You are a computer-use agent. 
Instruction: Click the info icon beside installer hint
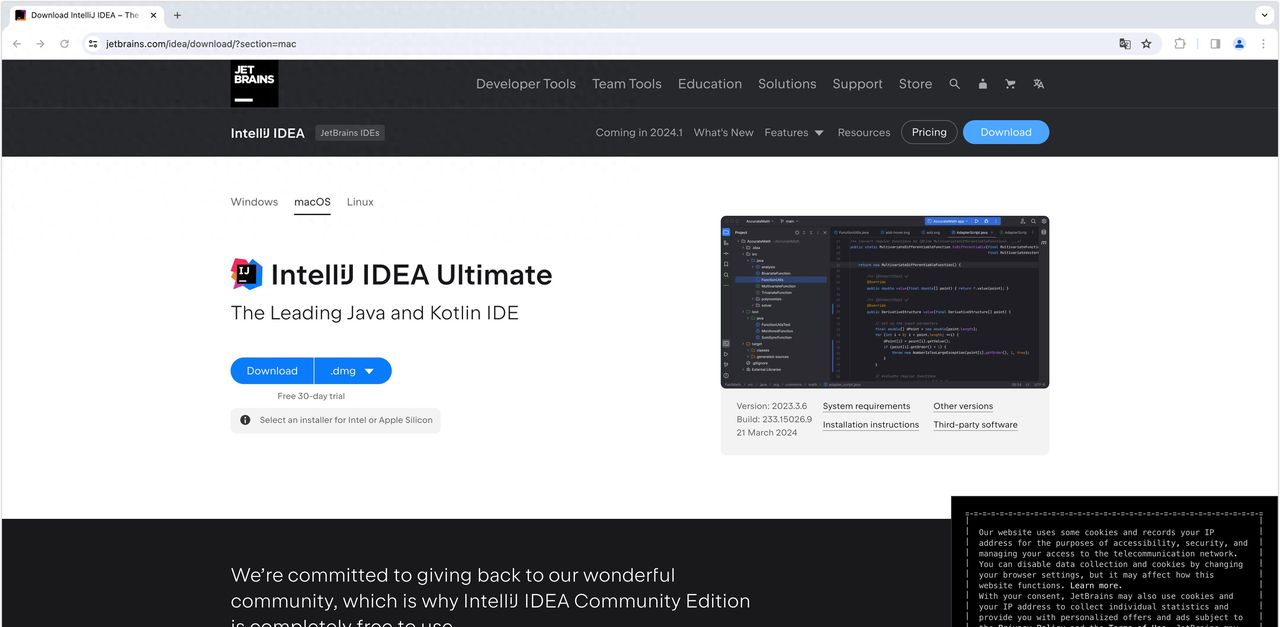[245, 420]
